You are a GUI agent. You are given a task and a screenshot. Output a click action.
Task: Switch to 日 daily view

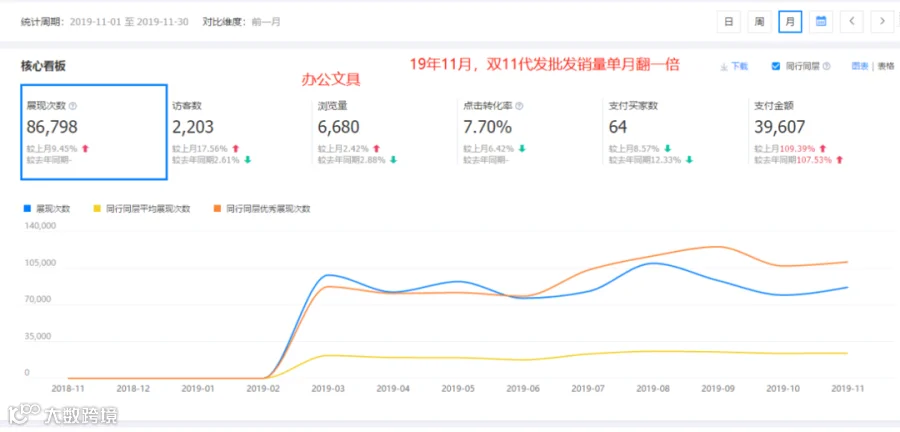click(x=728, y=22)
